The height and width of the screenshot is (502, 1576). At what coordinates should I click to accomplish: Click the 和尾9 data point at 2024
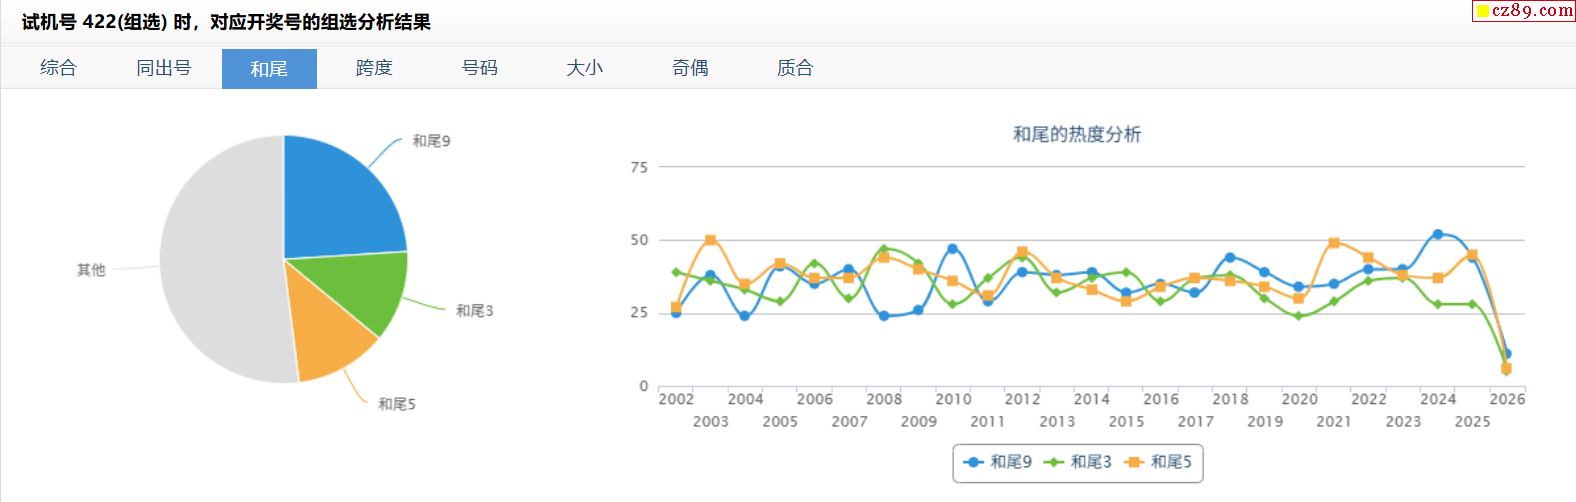[1438, 234]
